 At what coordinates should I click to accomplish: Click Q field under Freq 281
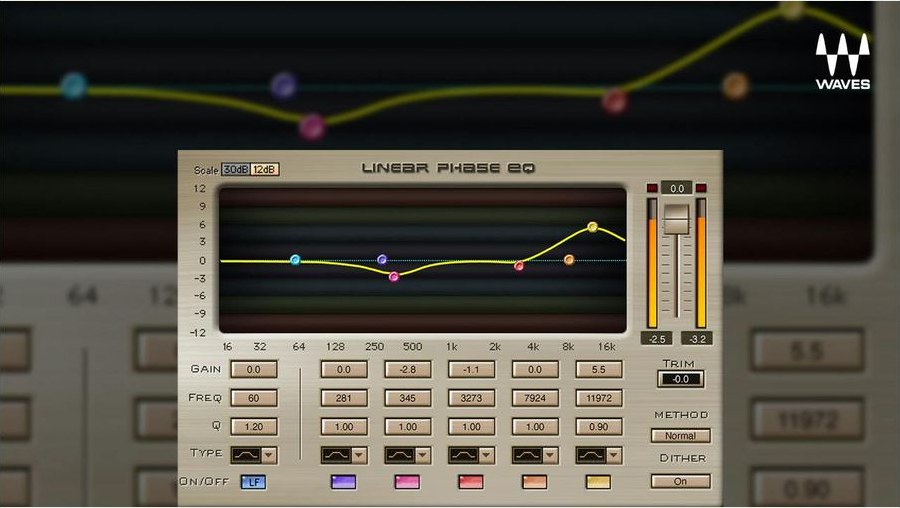[344, 426]
